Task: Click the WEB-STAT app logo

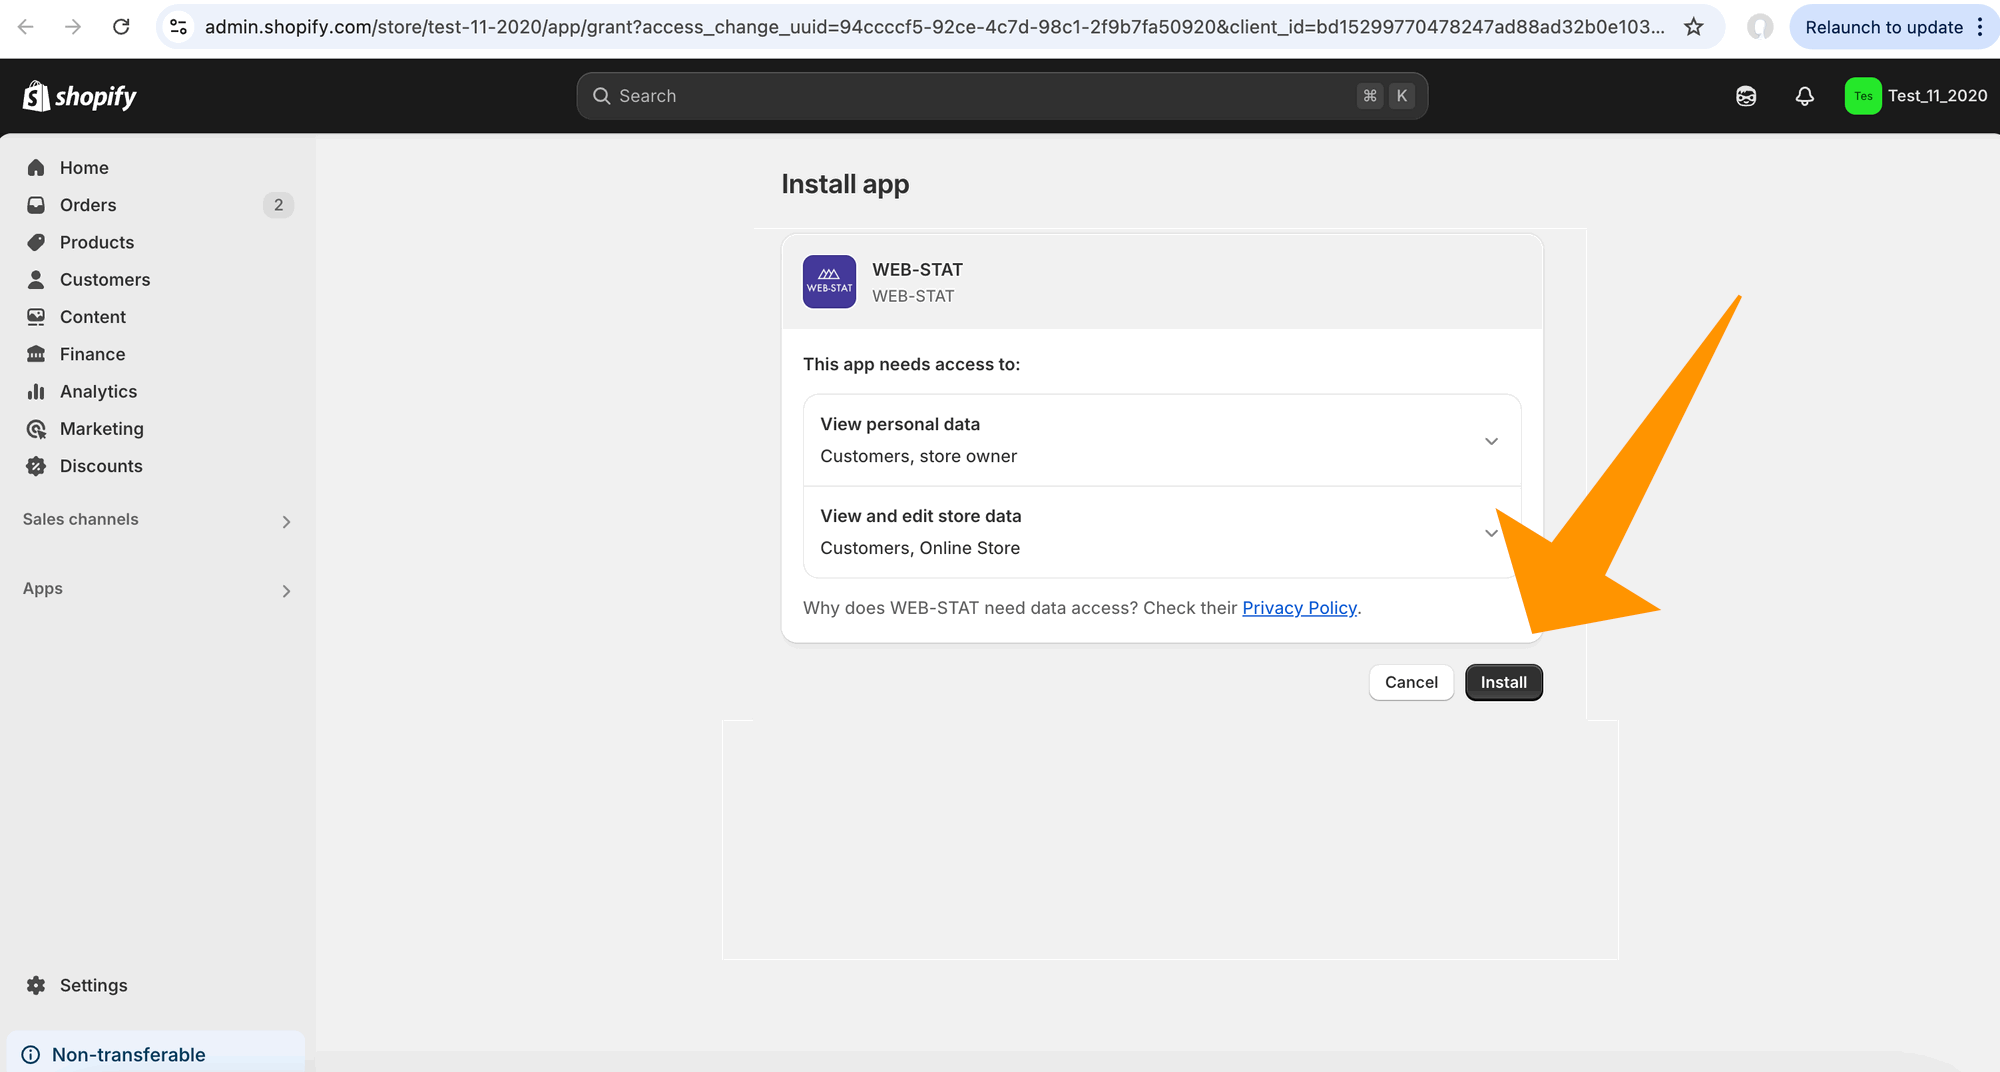Action: (x=829, y=282)
